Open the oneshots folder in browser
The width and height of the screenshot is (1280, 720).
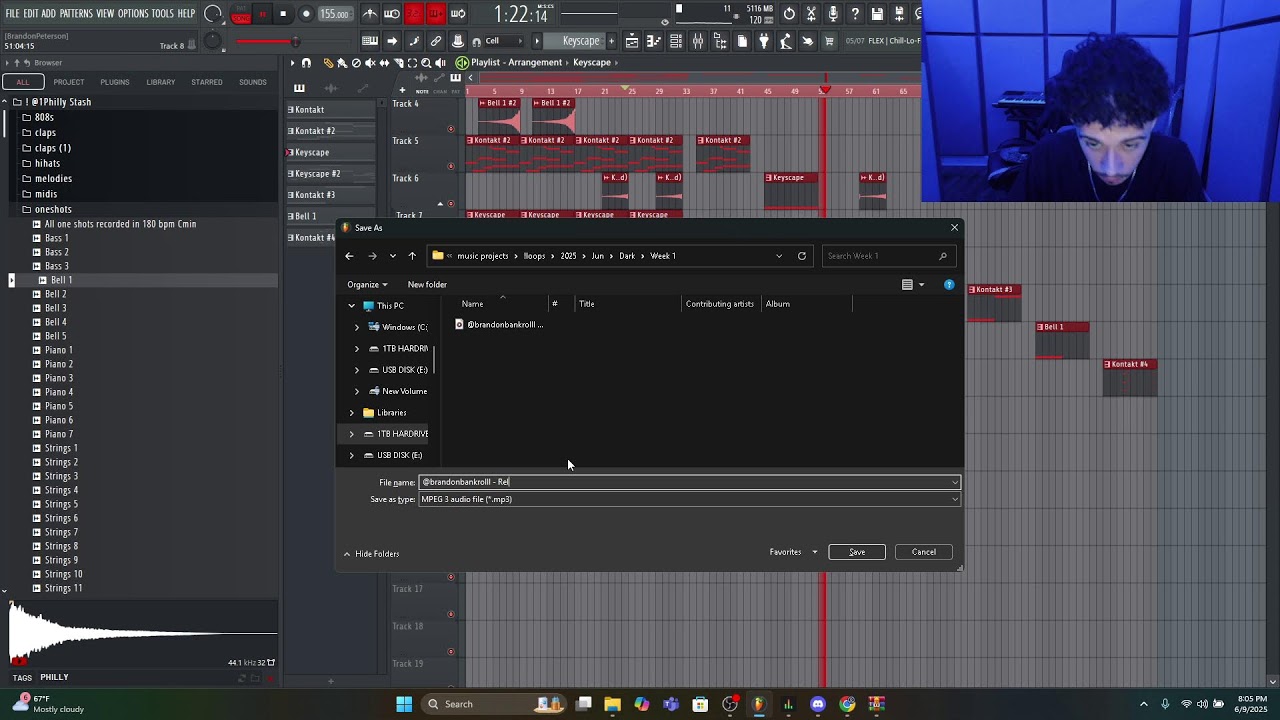pos(53,209)
